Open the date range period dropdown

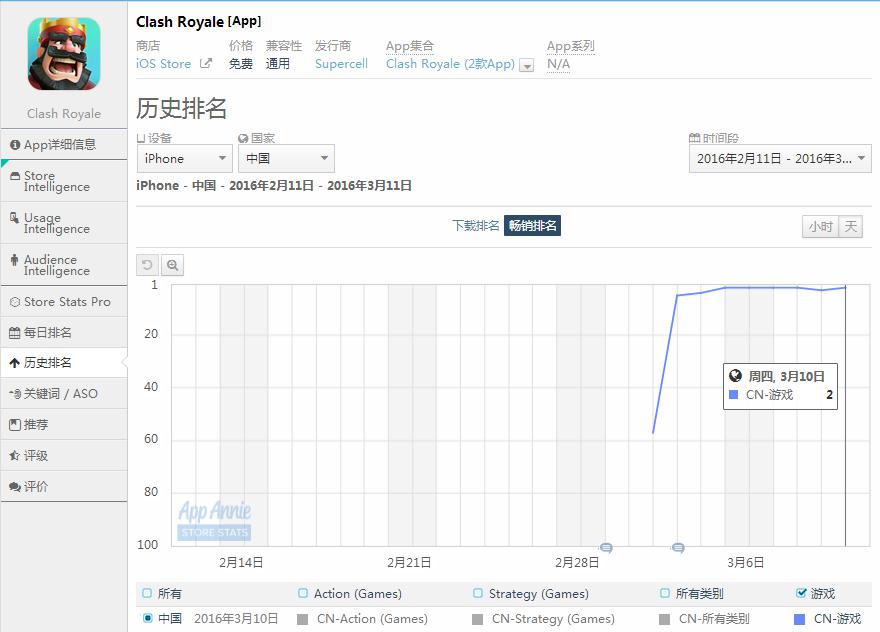click(x=780, y=158)
